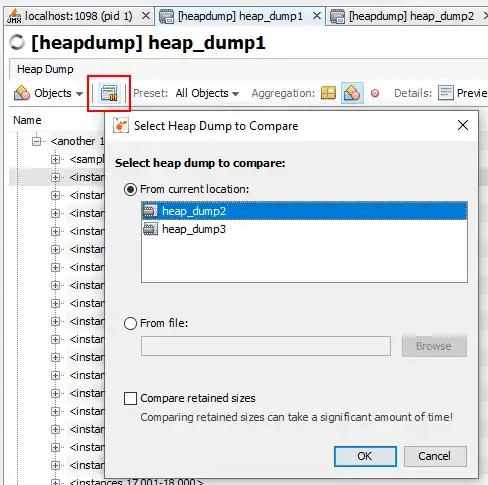The height and width of the screenshot is (485, 488).
Task: Click the heap_dump3 file icon
Action: pyautogui.click(x=150, y=229)
